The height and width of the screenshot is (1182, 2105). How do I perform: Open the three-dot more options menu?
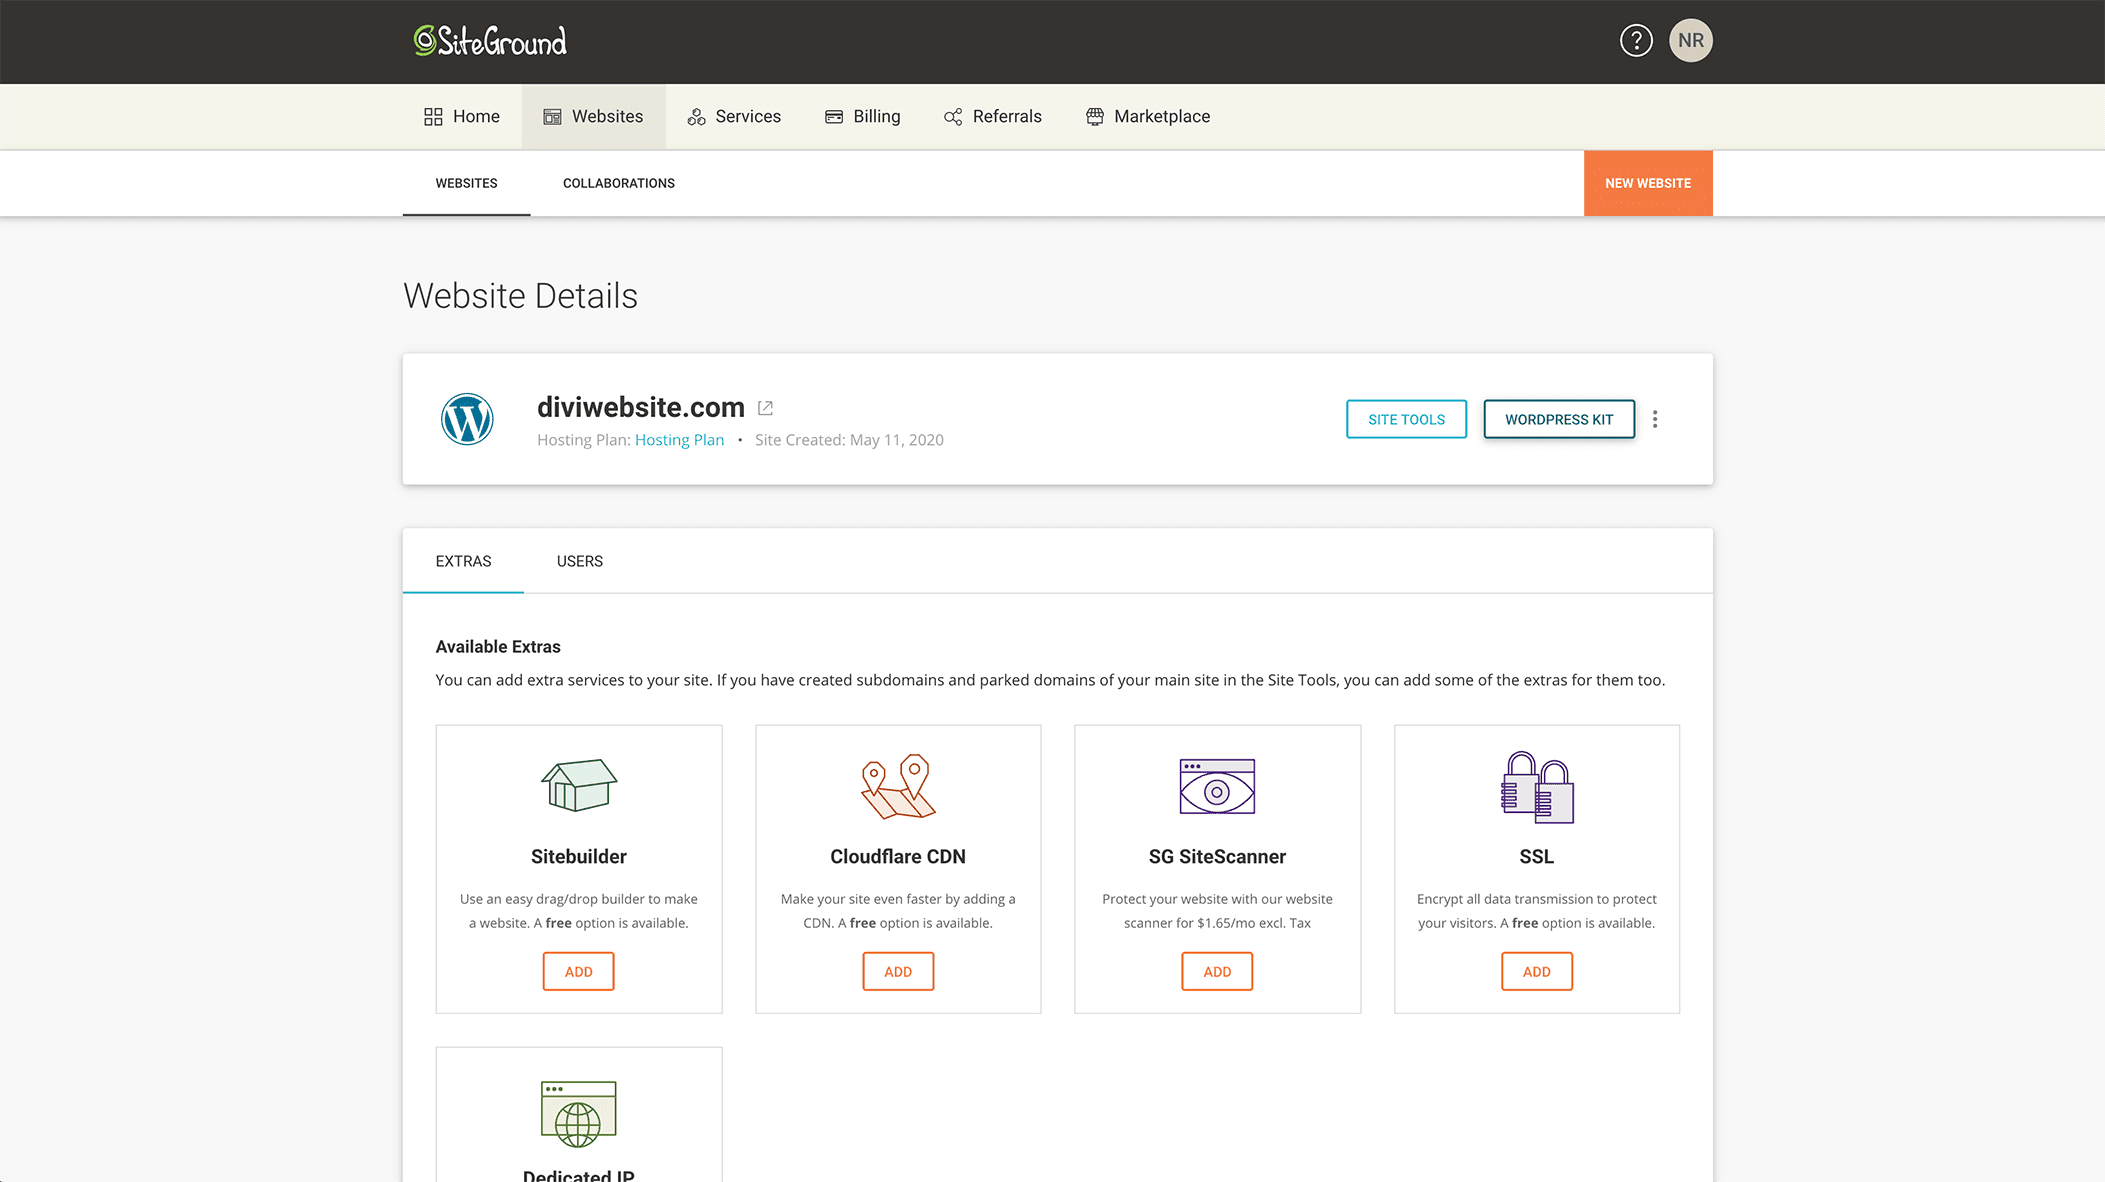tap(1655, 419)
